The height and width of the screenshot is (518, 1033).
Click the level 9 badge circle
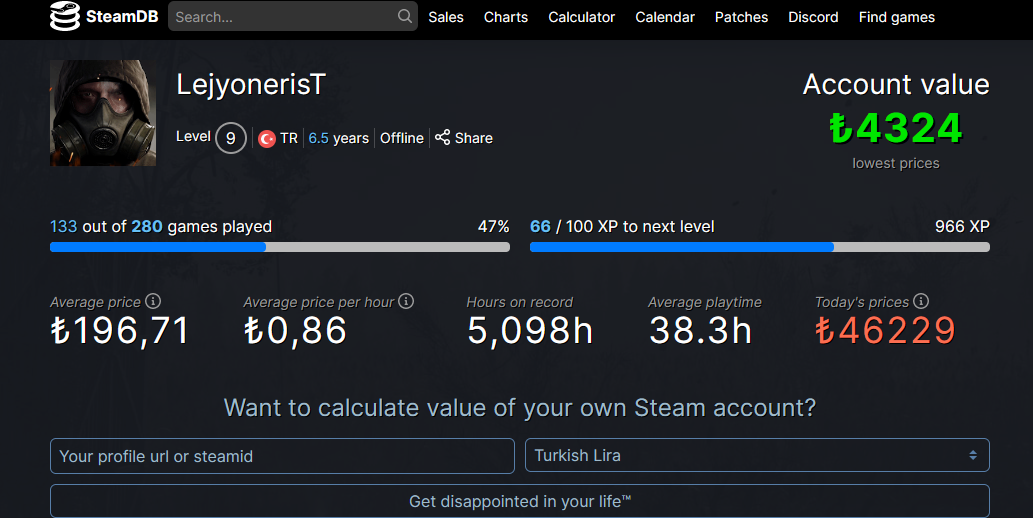(231, 138)
